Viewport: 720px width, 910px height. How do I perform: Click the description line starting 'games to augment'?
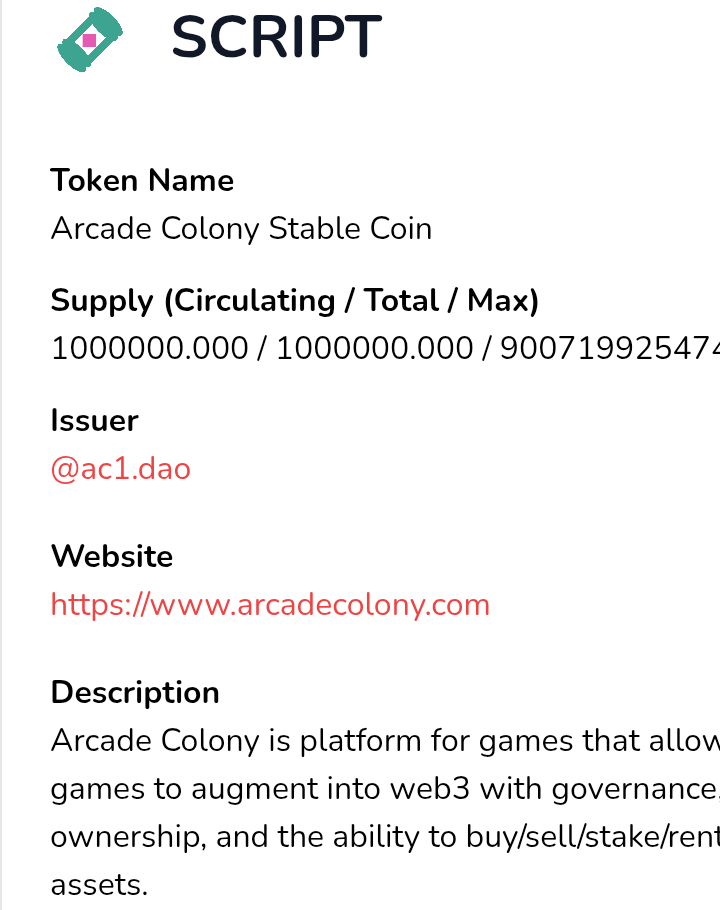point(385,789)
